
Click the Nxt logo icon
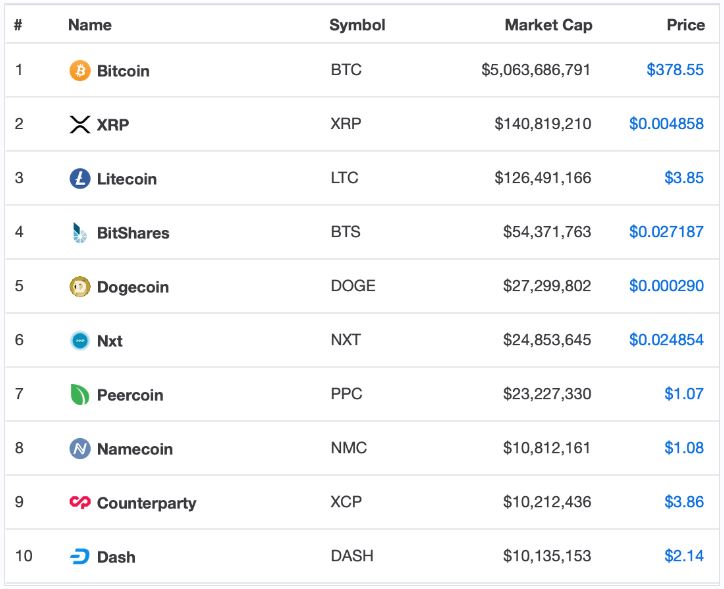coord(80,341)
